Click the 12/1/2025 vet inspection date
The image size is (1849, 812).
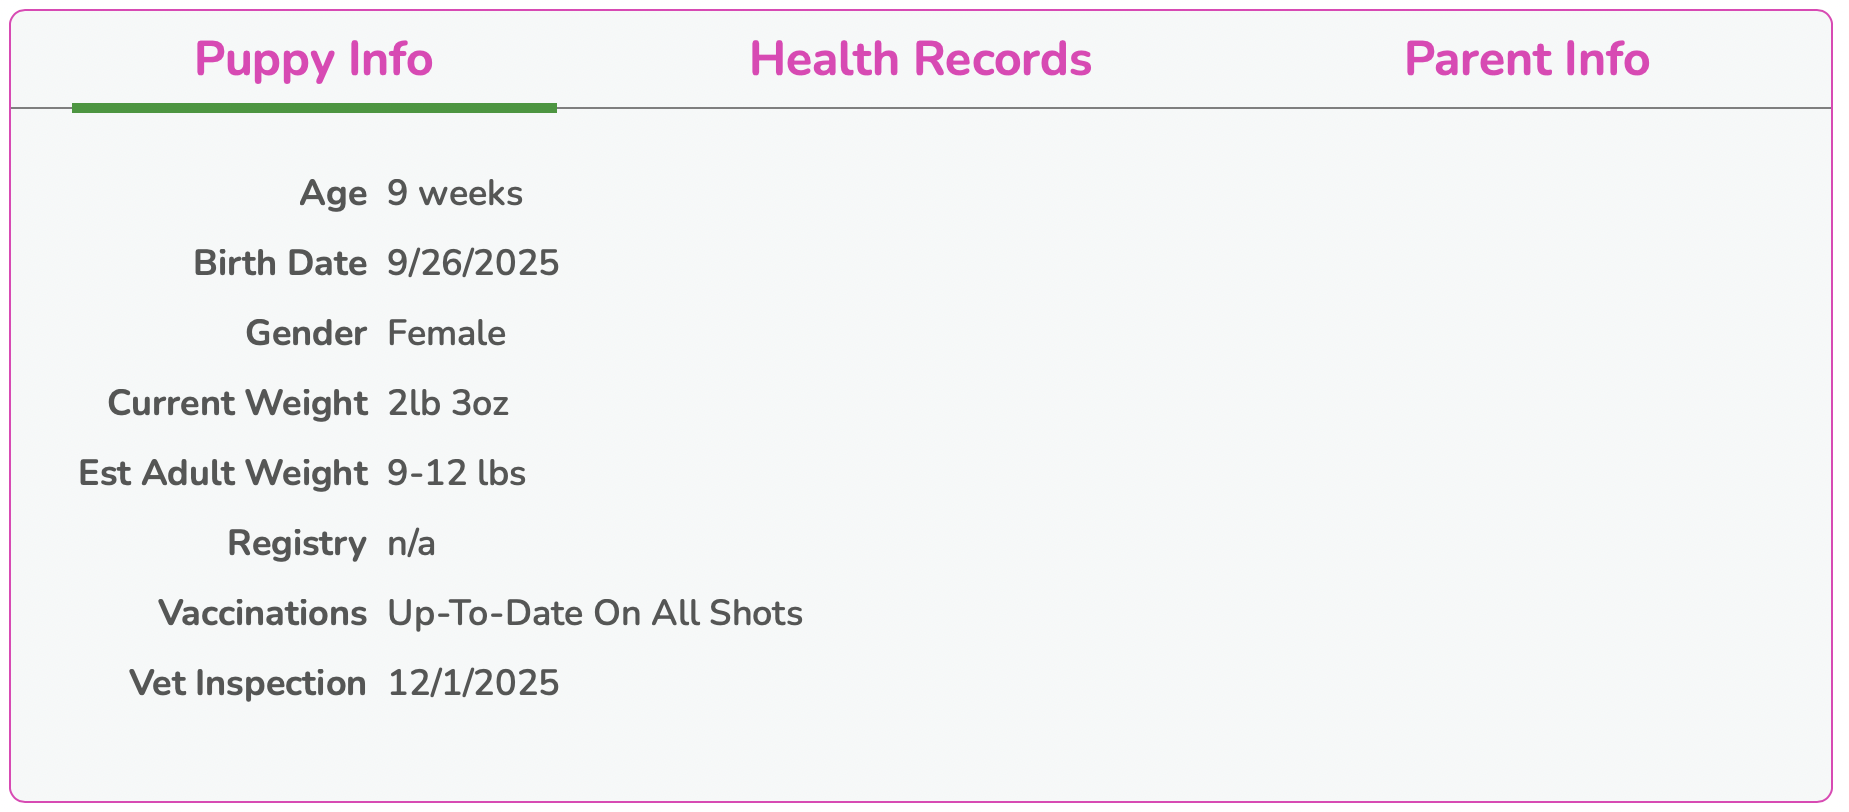click(473, 683)
